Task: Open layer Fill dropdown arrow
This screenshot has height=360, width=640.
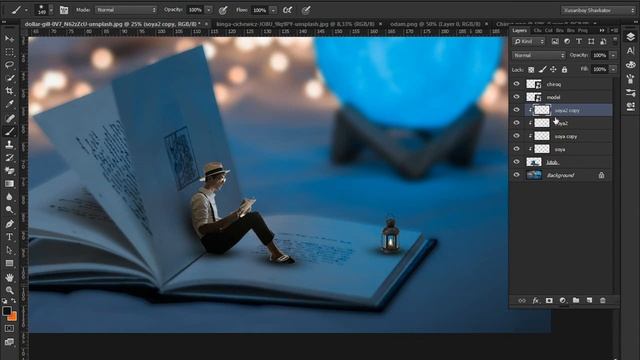Action: 613,69
